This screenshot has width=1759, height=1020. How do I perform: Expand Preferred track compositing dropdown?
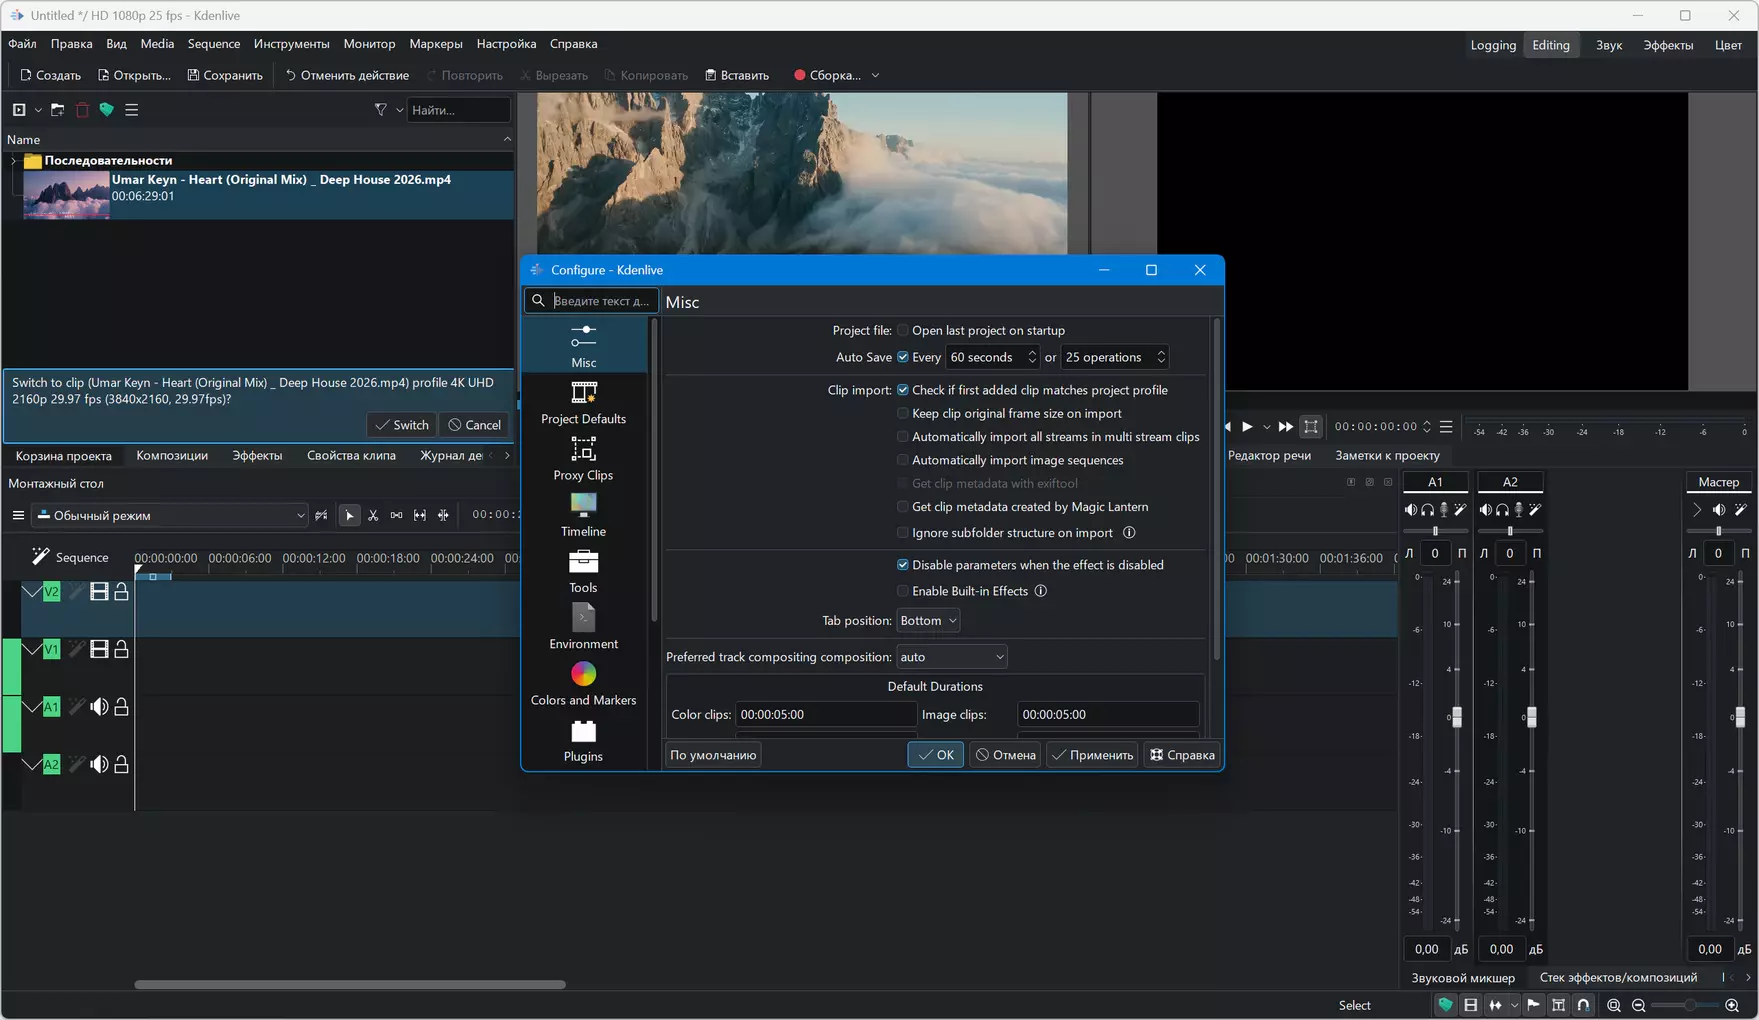click(951, 657)
